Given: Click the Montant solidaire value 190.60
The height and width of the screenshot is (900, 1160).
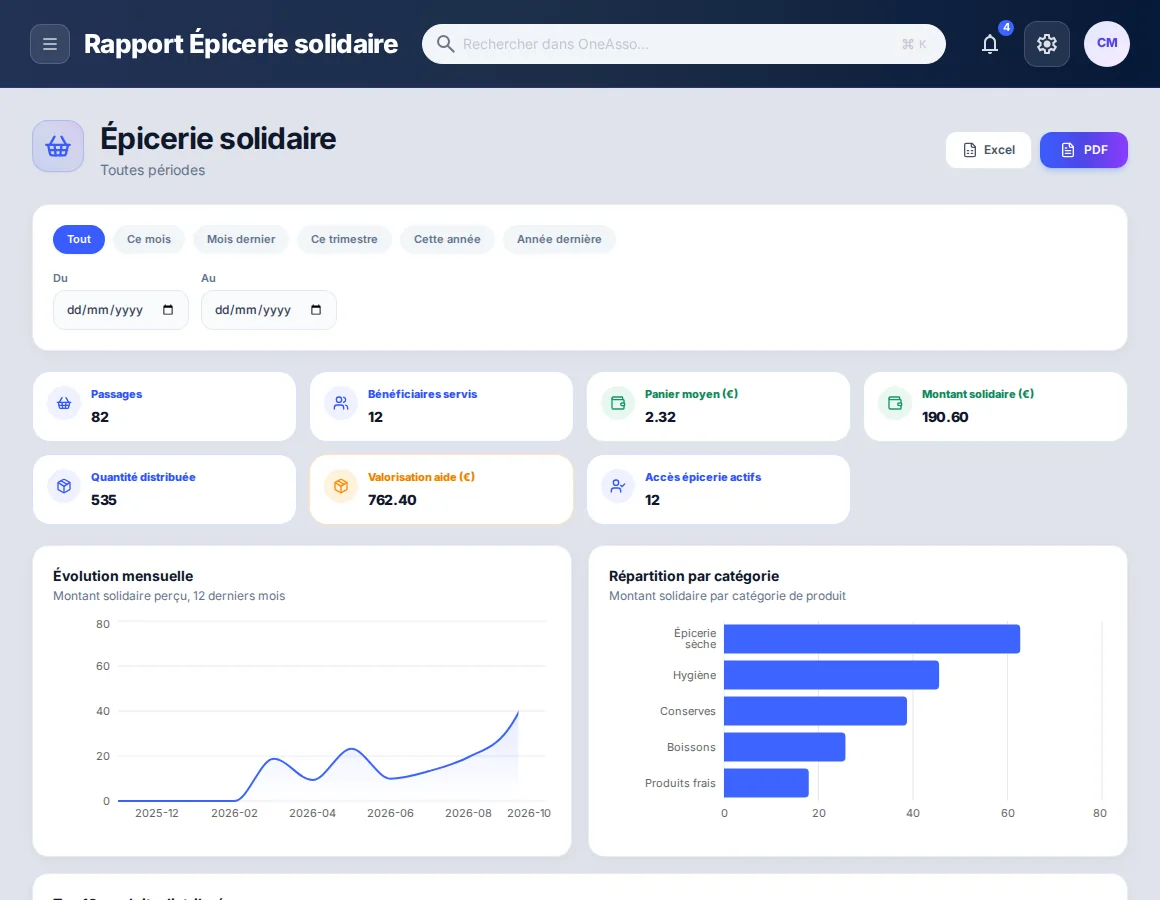Looking at the screenshot, I should (945, 417).
